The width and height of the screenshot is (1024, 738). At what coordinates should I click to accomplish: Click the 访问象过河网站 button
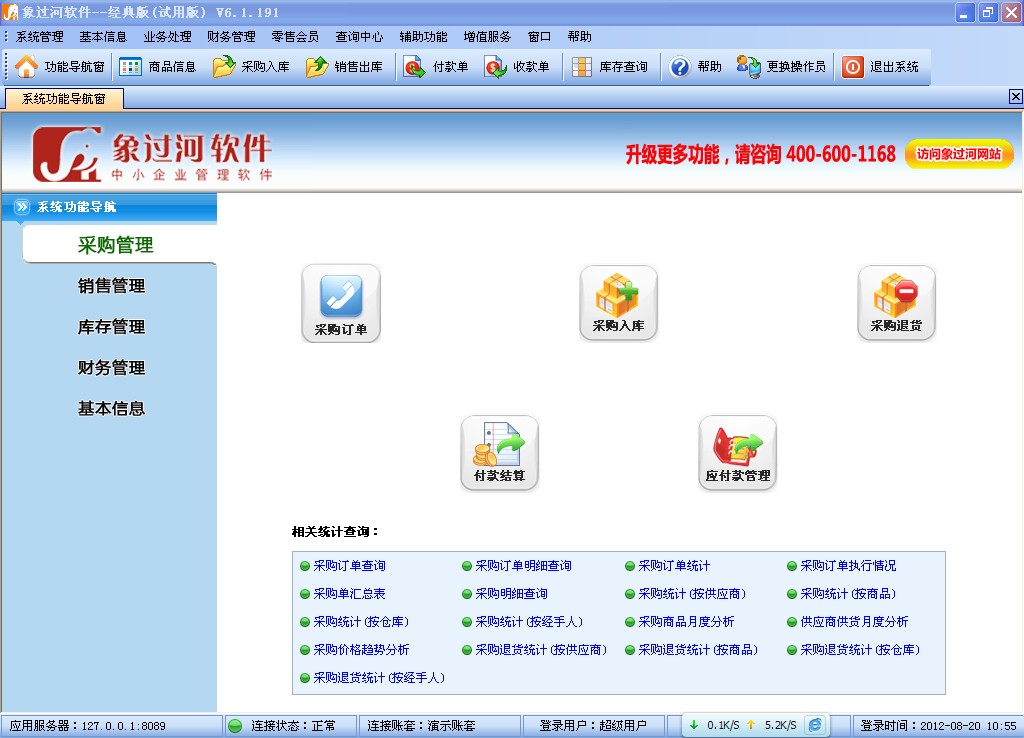[959, 154]
